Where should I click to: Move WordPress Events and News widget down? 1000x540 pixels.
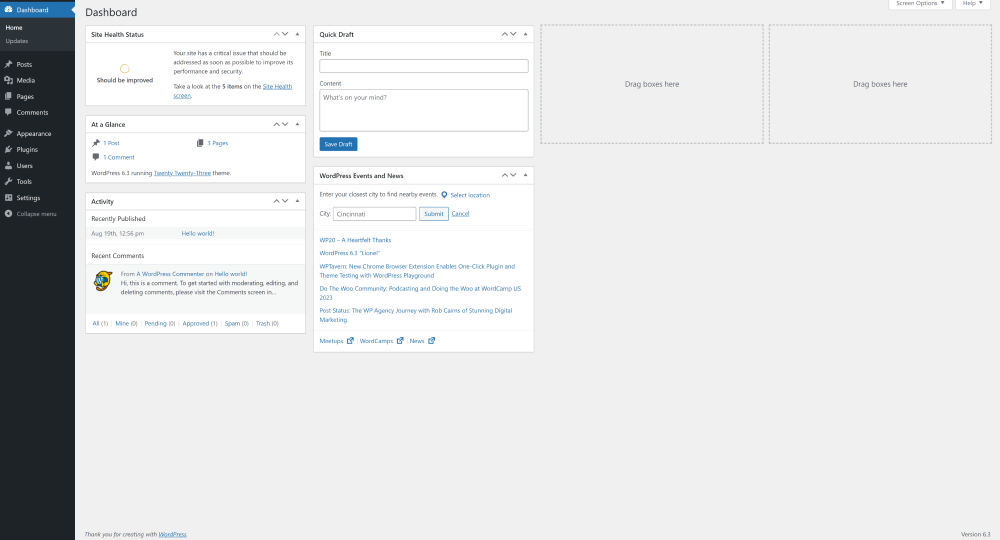(x=513, y=175)
